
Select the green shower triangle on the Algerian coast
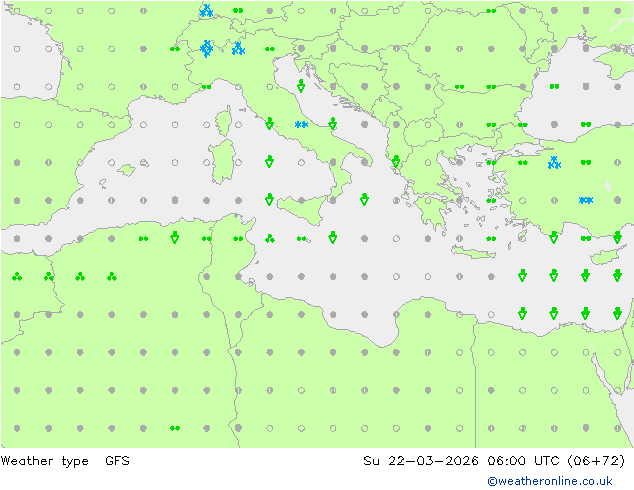[175, 238]
